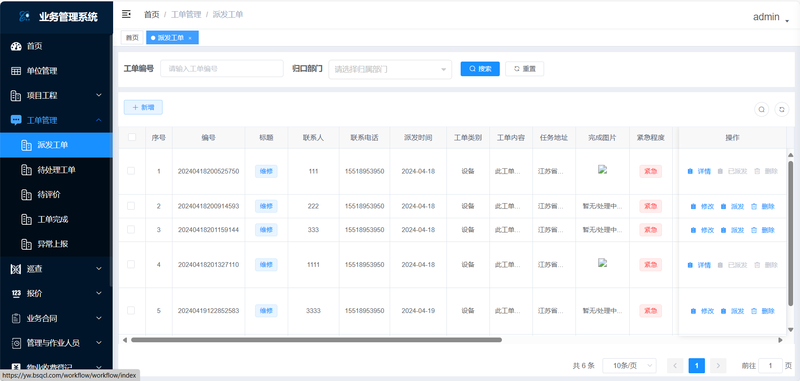
Task: Open 单位管理 in the sidebar
Action: (x=56, y=71)
